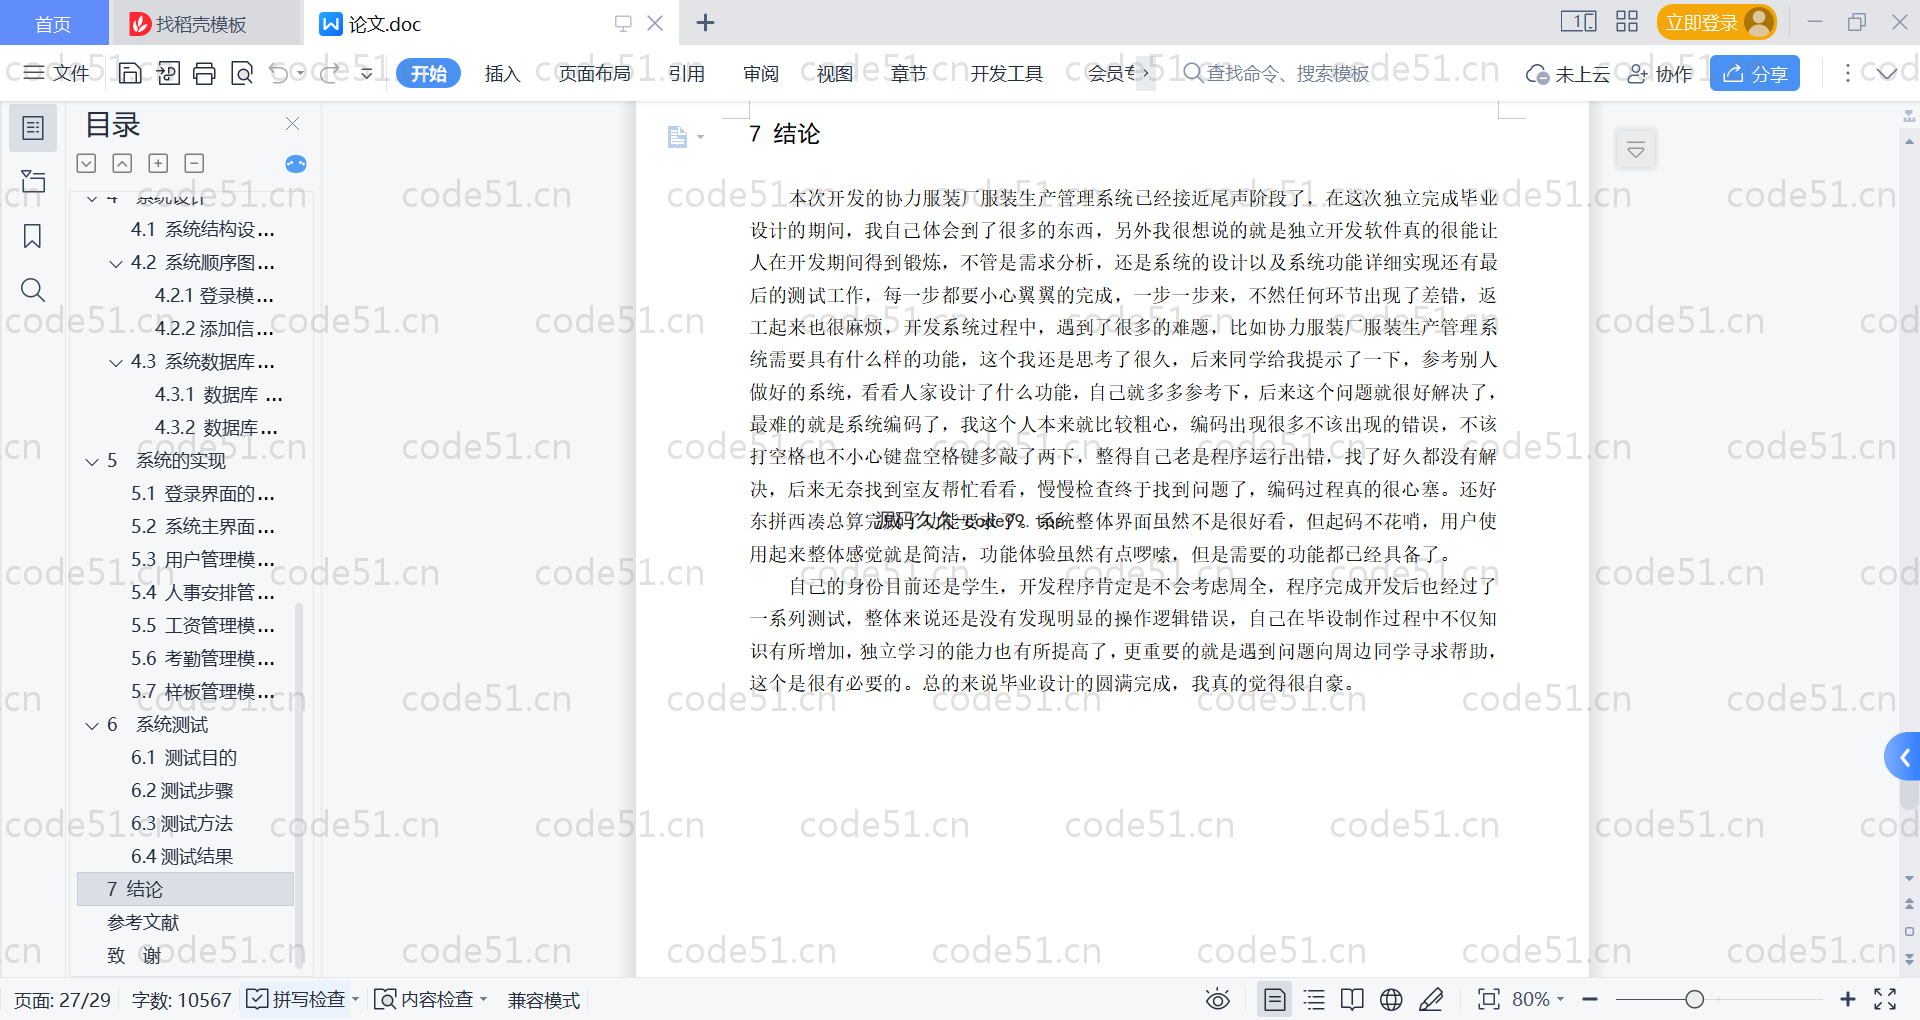Enable eye protection mode icon
This screenshot has height=1020, width=1920.
click(x=1217, y=999)
